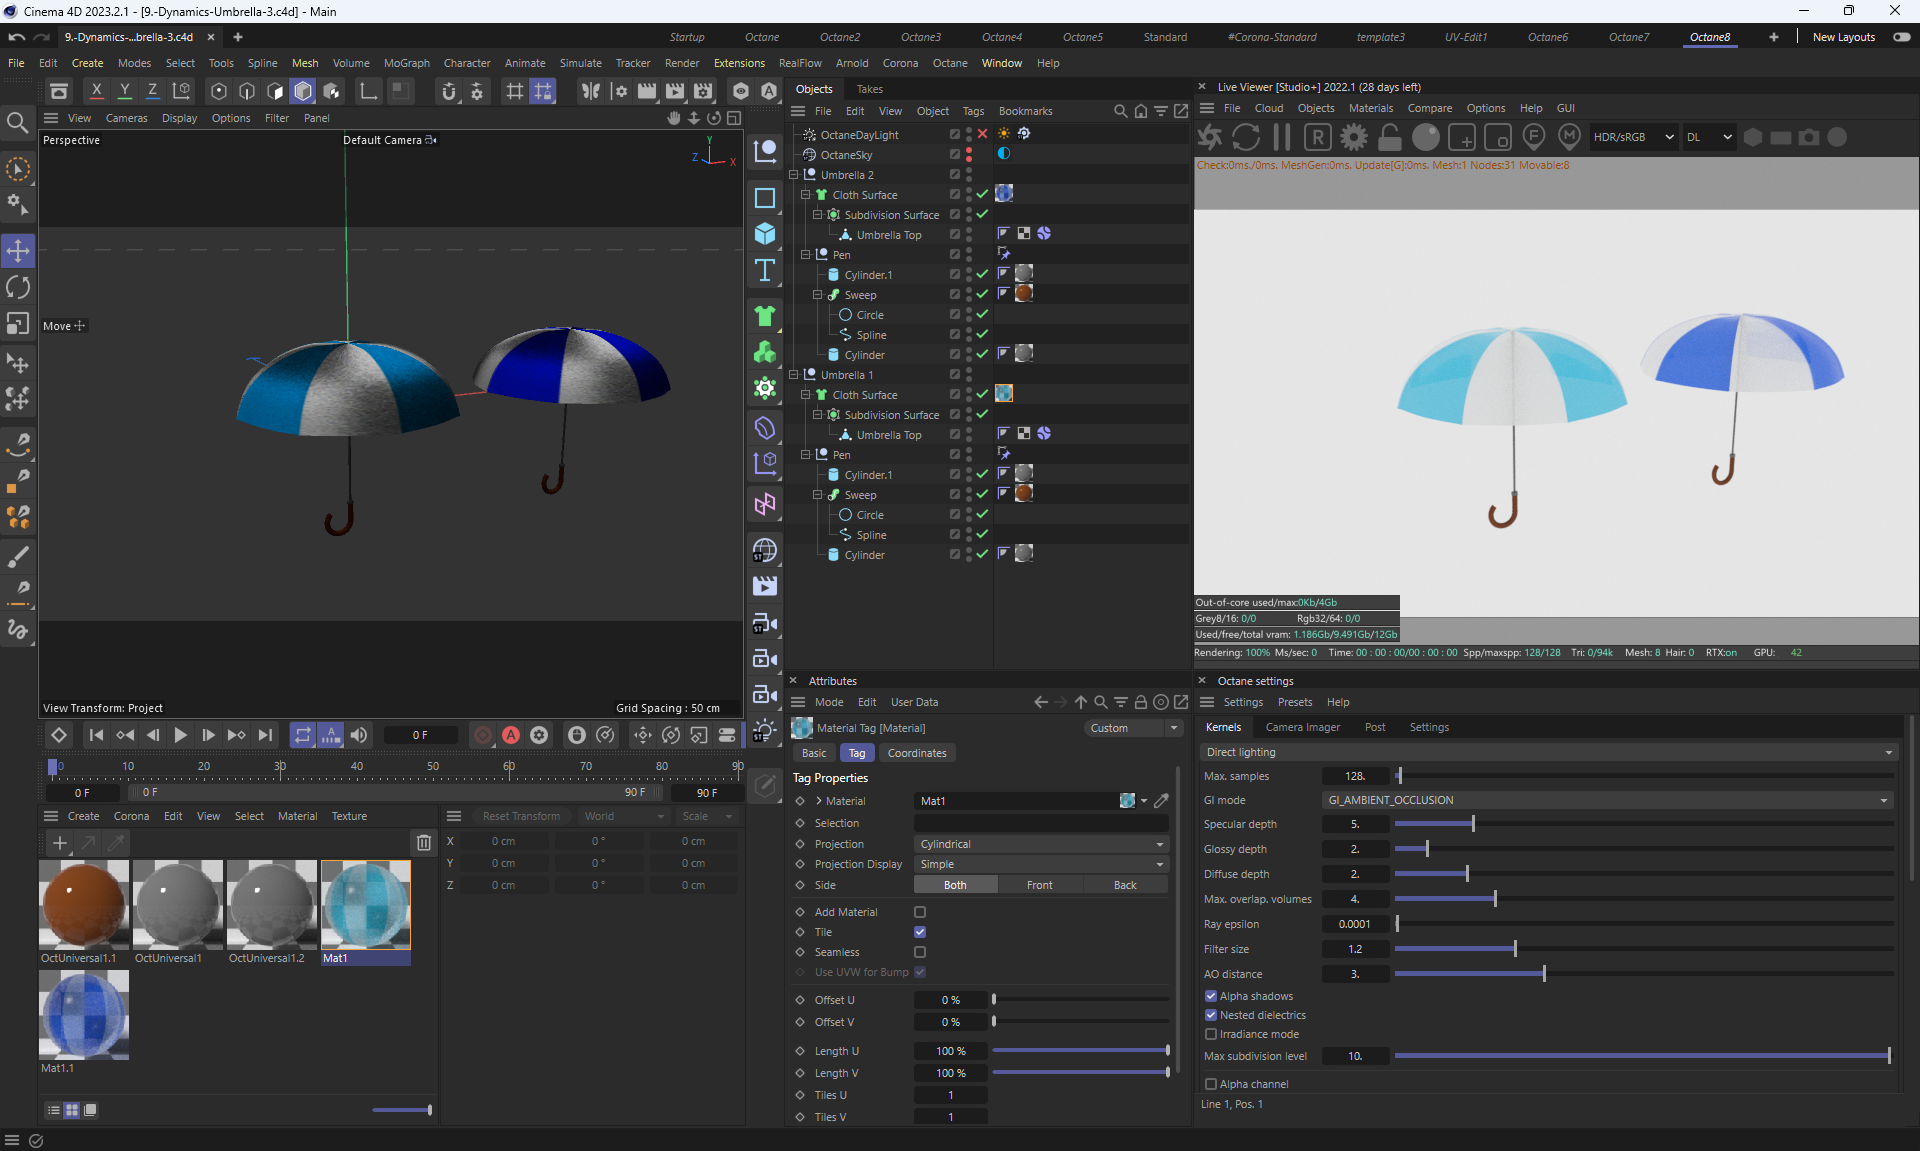This screenshot has width=1920, height=1151.
Task: Select the Mat1.1 blue material thumbnail
Action: [84, 1015]
